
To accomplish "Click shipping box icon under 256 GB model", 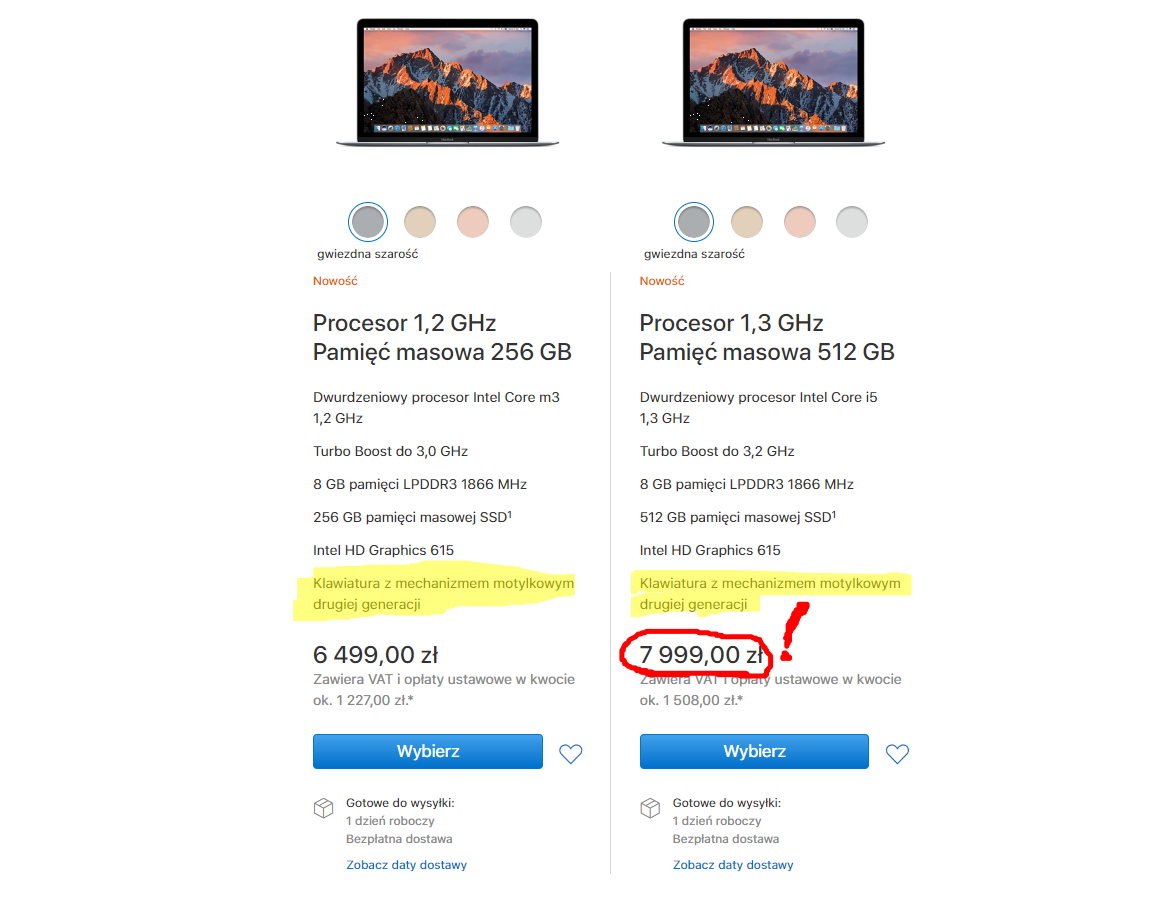I will click(323, 808).
